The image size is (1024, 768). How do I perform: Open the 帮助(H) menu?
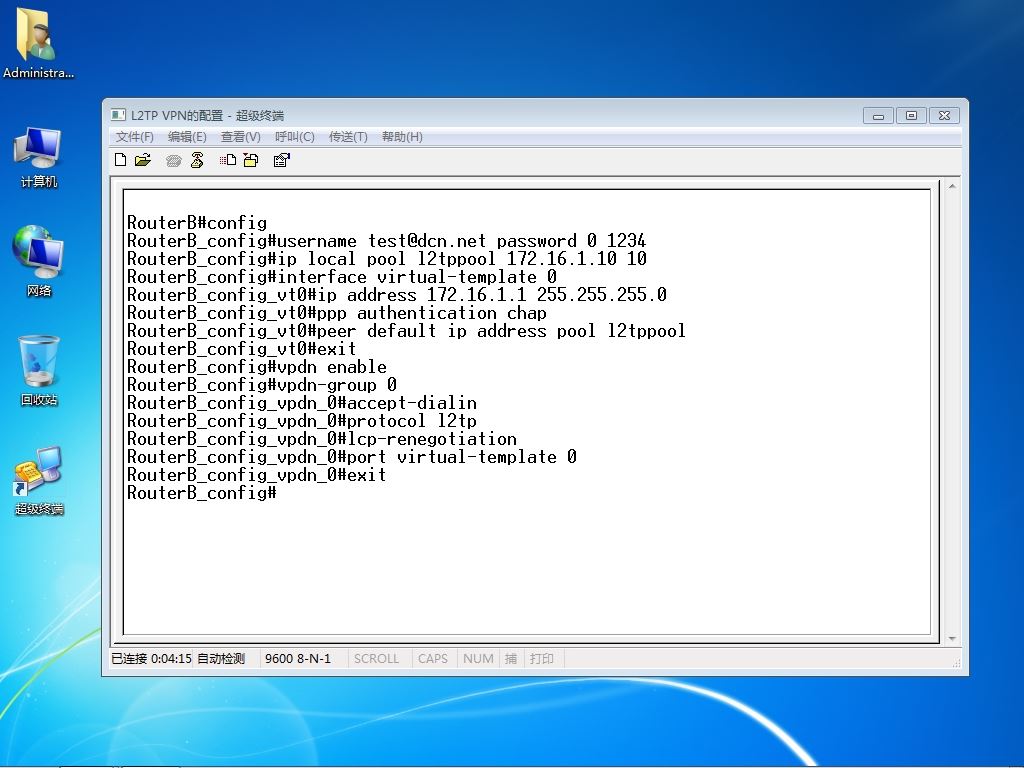(x=402, y=136)
